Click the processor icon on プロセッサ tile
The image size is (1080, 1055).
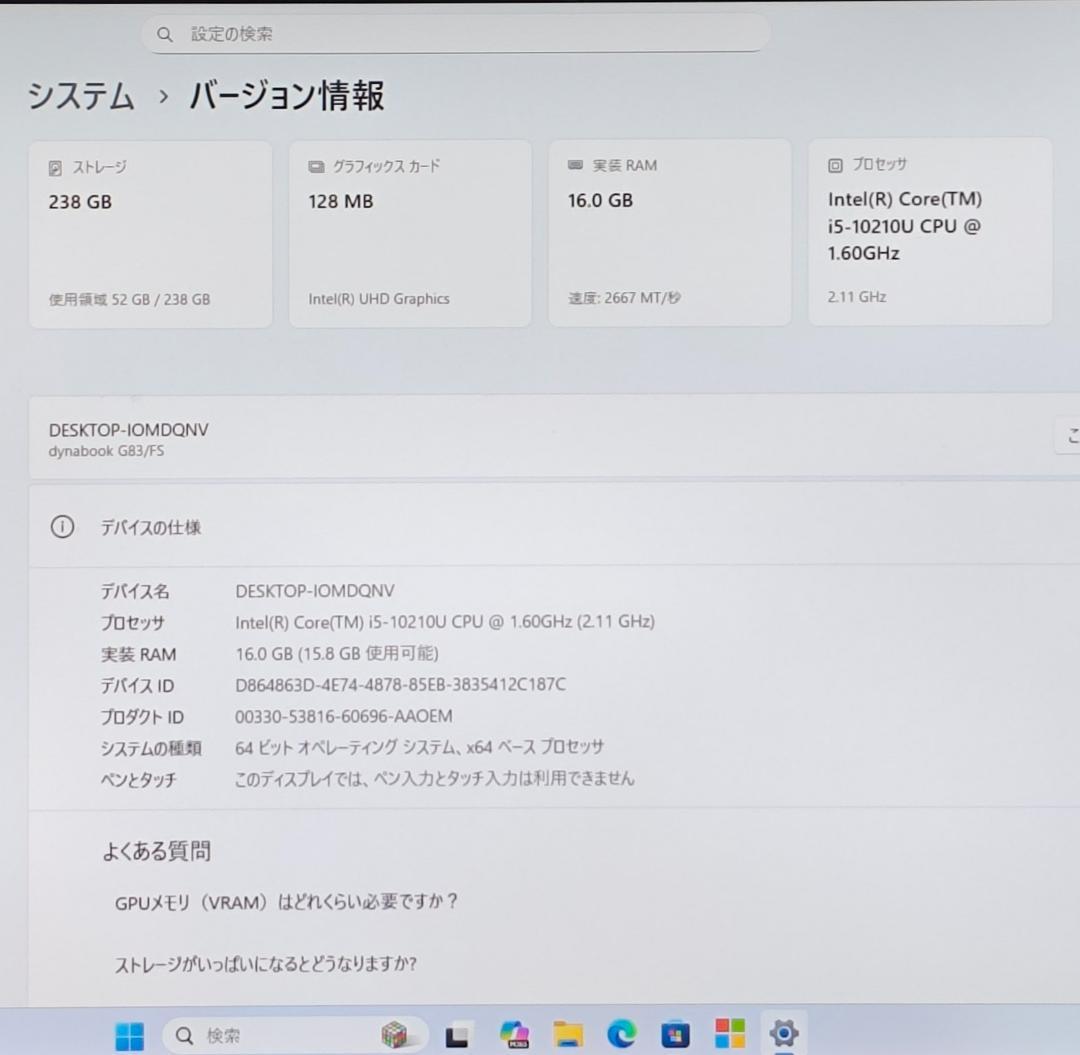coord(835,164)
